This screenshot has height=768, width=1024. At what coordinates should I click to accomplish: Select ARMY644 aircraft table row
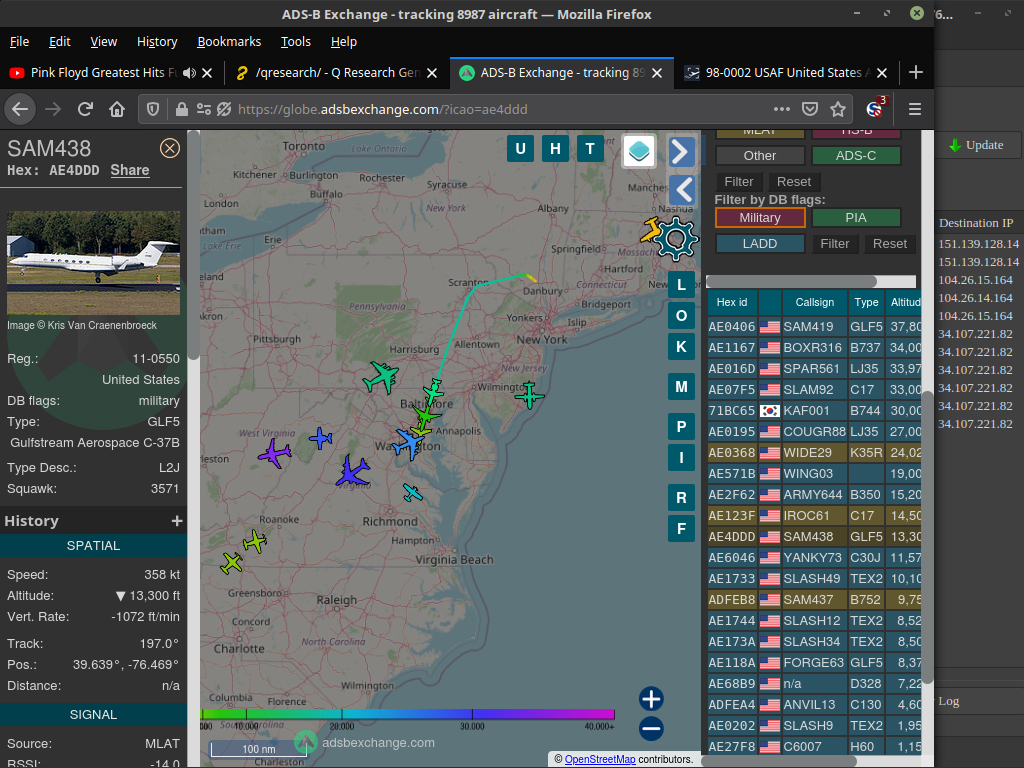click(814, 494)
